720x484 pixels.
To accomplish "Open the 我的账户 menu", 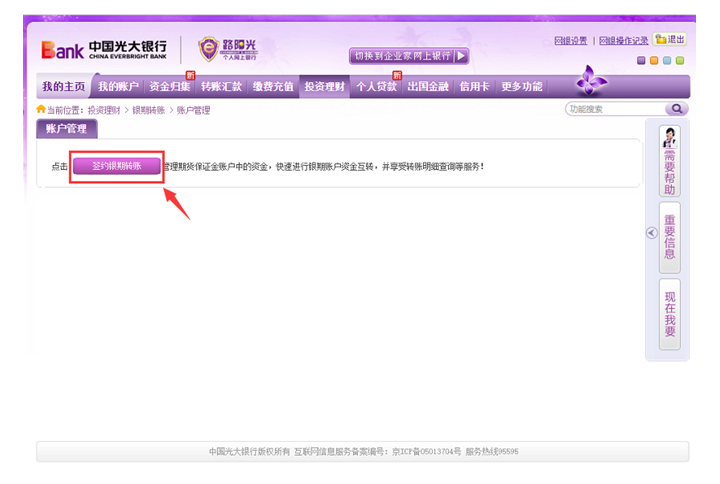I will (x=118, y=87).
